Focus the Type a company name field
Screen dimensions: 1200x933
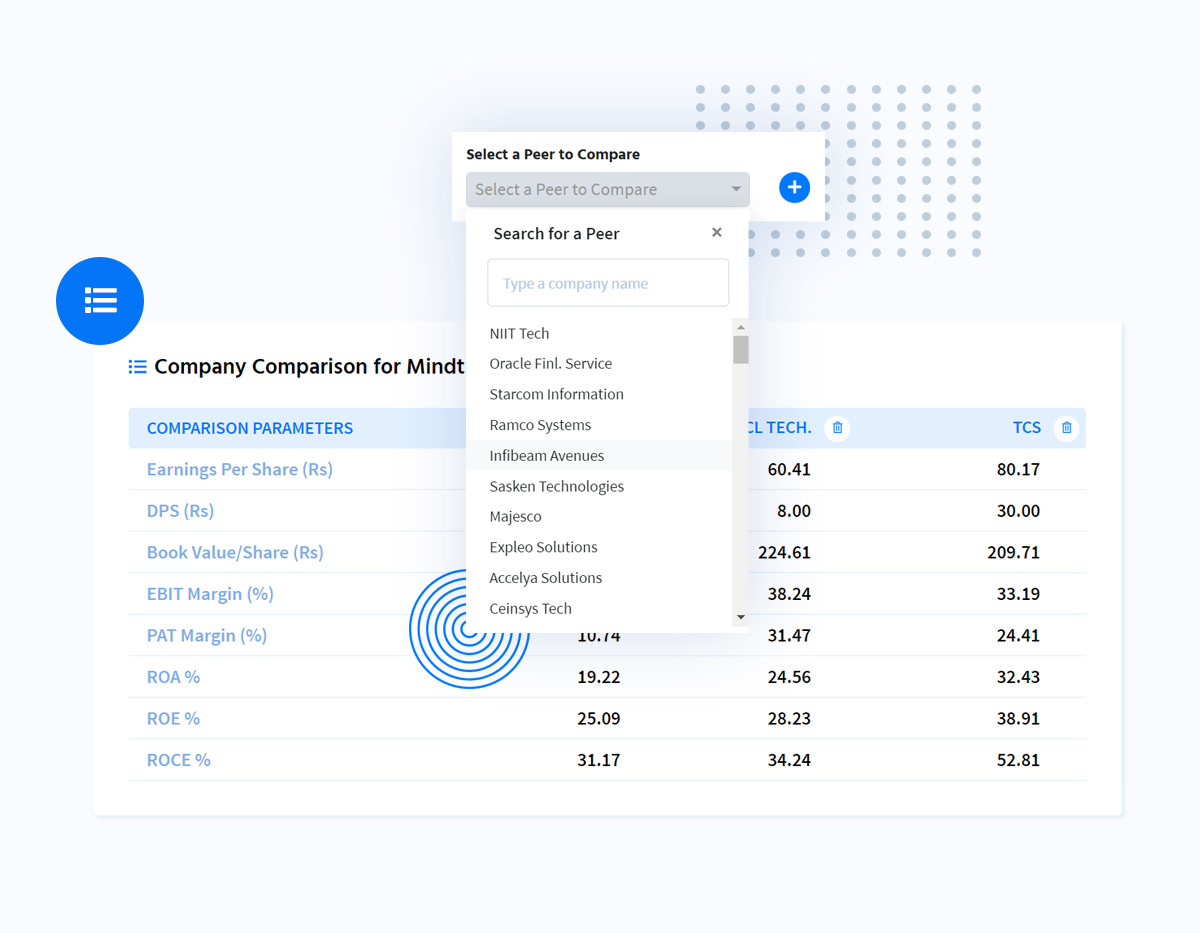608,283
